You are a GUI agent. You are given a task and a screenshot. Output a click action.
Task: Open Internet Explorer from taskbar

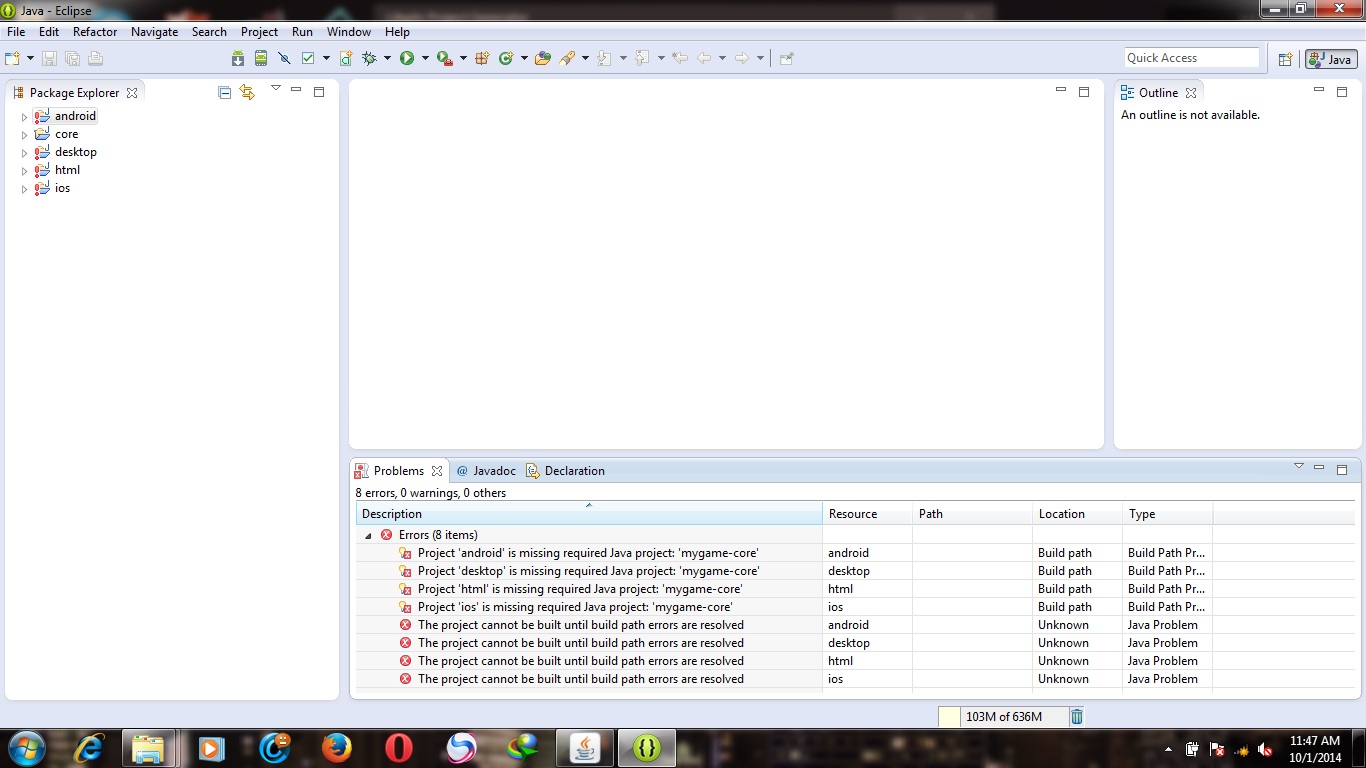tap(88, 747)
